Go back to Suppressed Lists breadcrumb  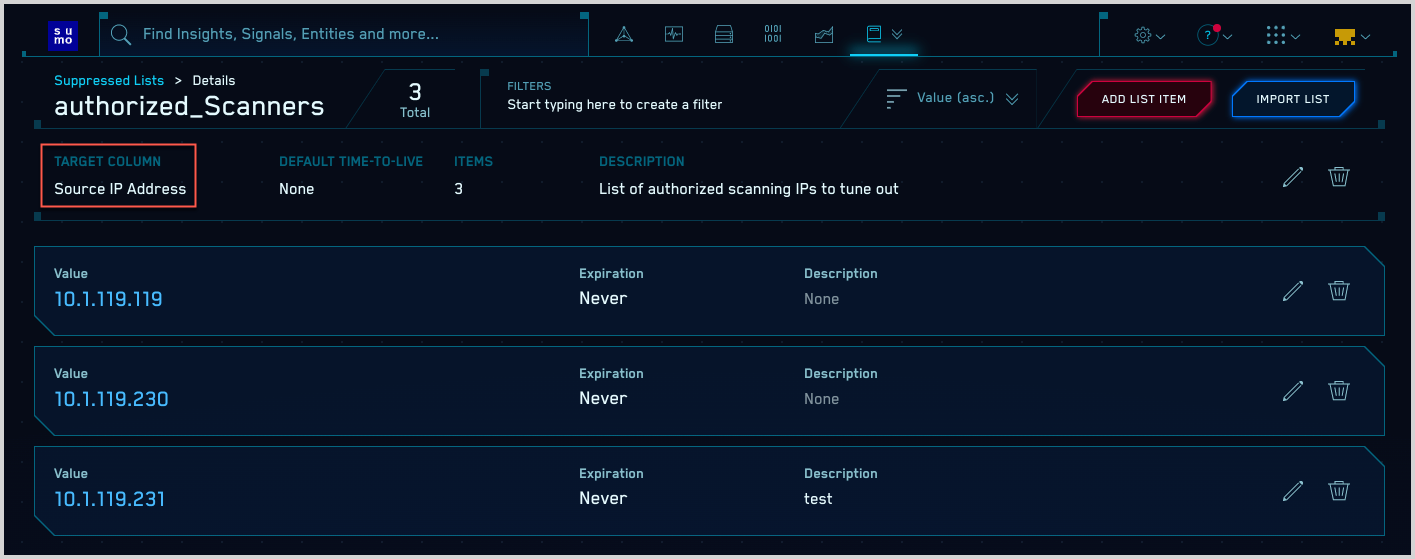point(109,80)
